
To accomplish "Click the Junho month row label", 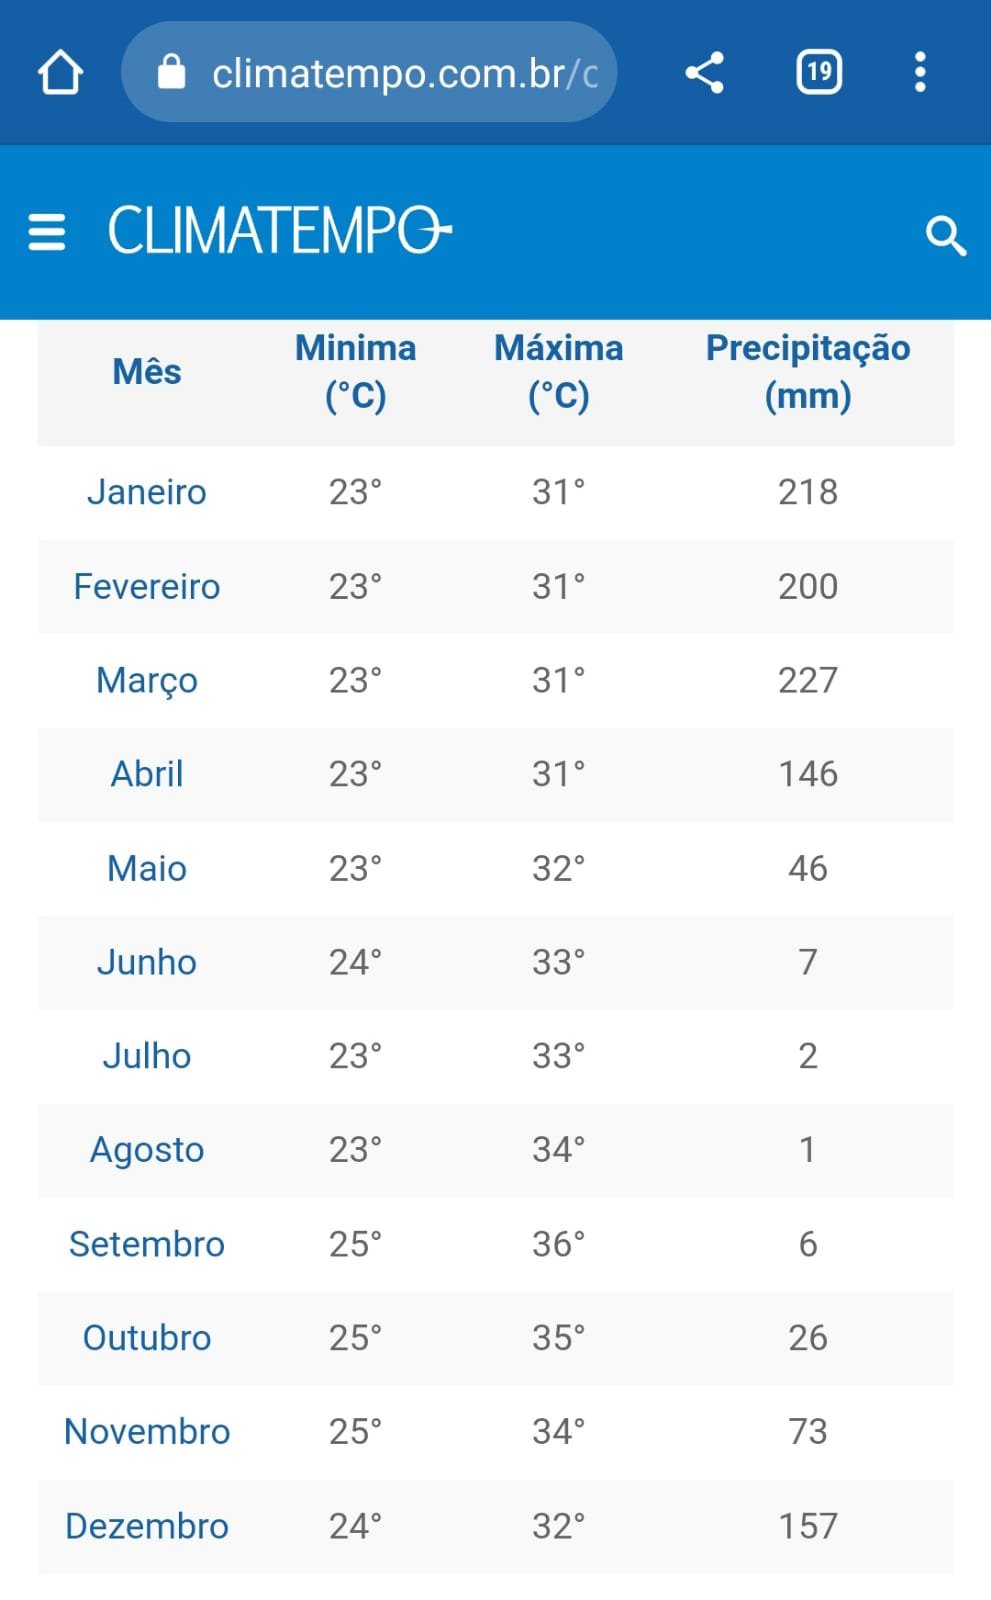I will (x=147, y=962).
